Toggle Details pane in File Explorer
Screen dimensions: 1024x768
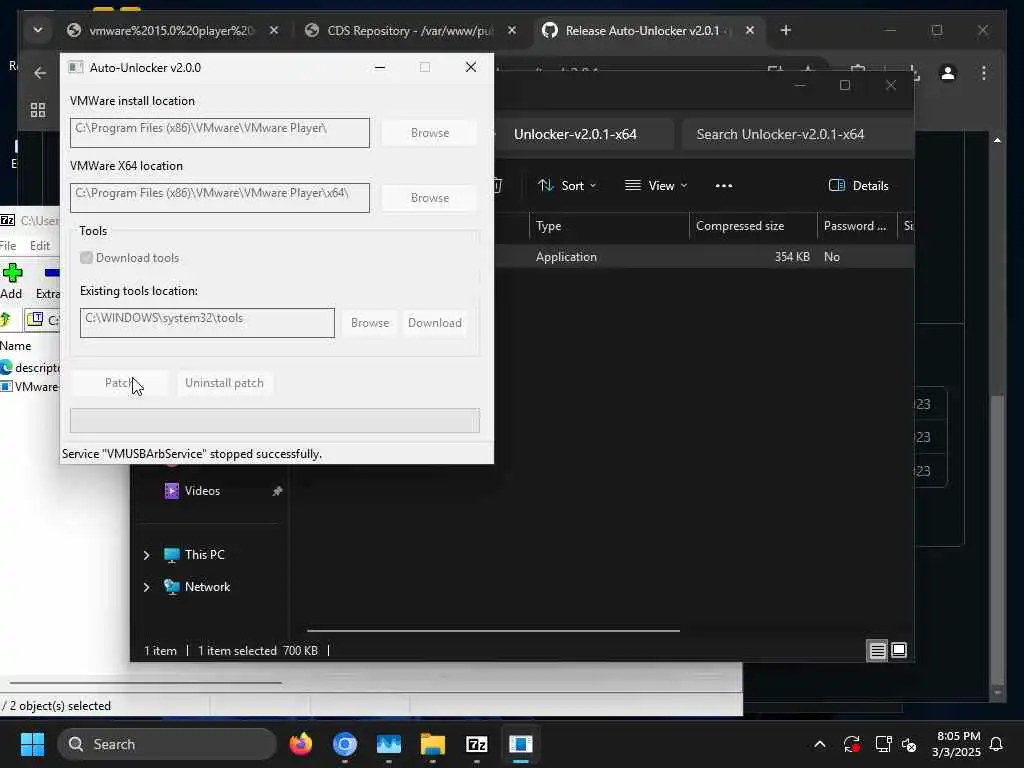click(x=859, y=185)
